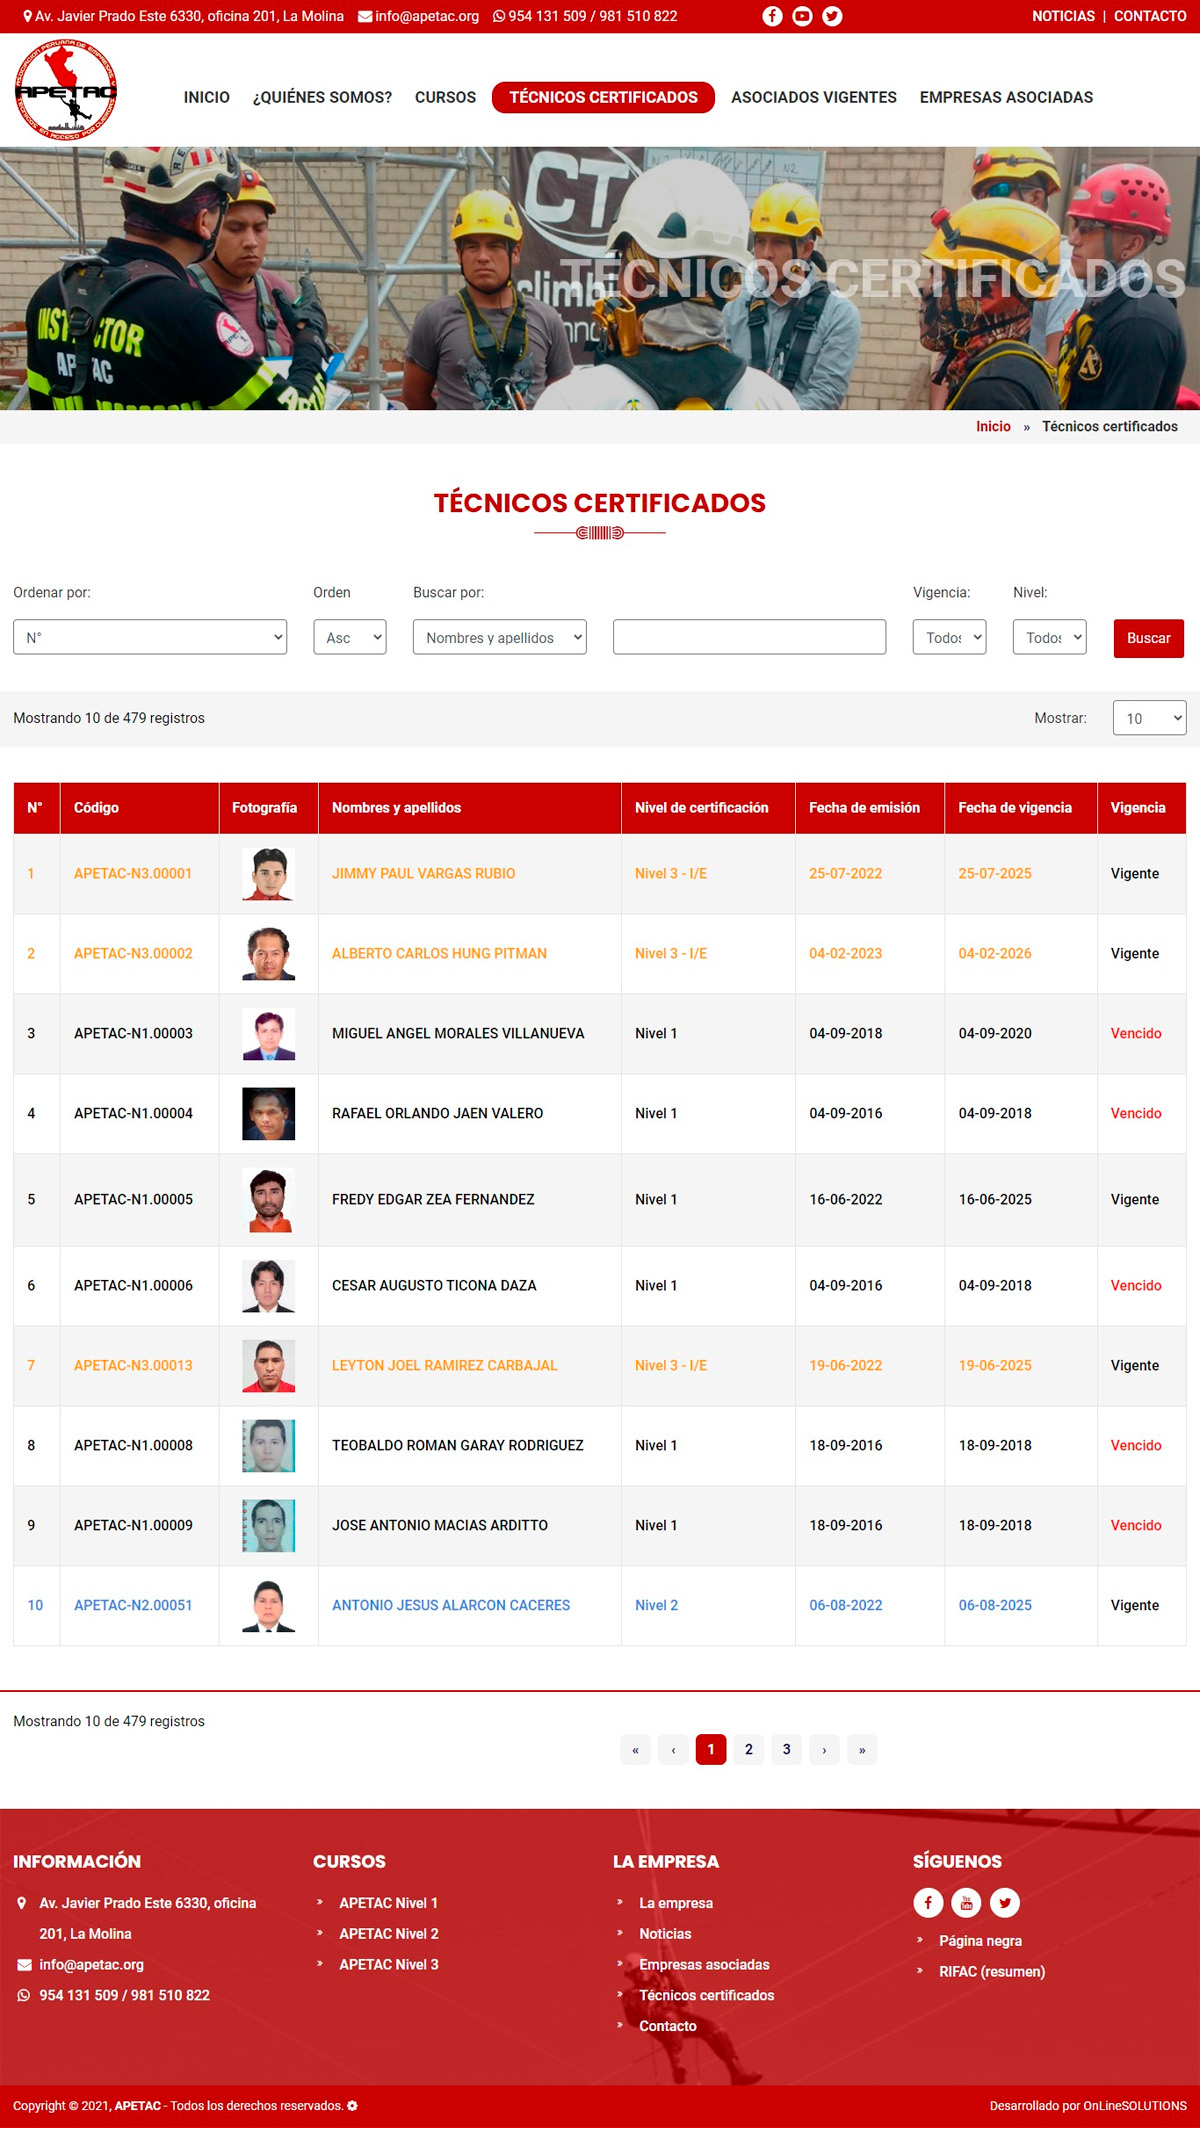Click photo of Leyton Joel Ramirez Carbajal
Viewport: 1200px width, 2132px height.
click(x=269, y=1366)
